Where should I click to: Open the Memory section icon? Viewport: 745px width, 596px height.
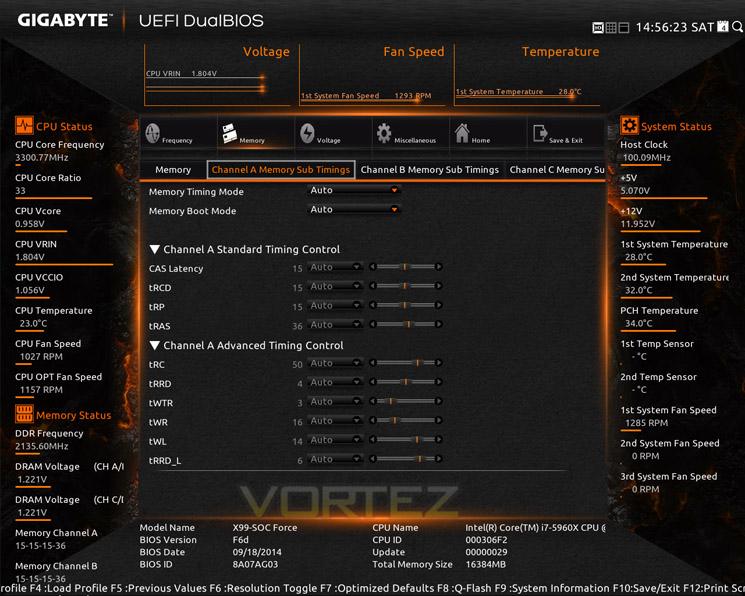[x=229, y=133]
